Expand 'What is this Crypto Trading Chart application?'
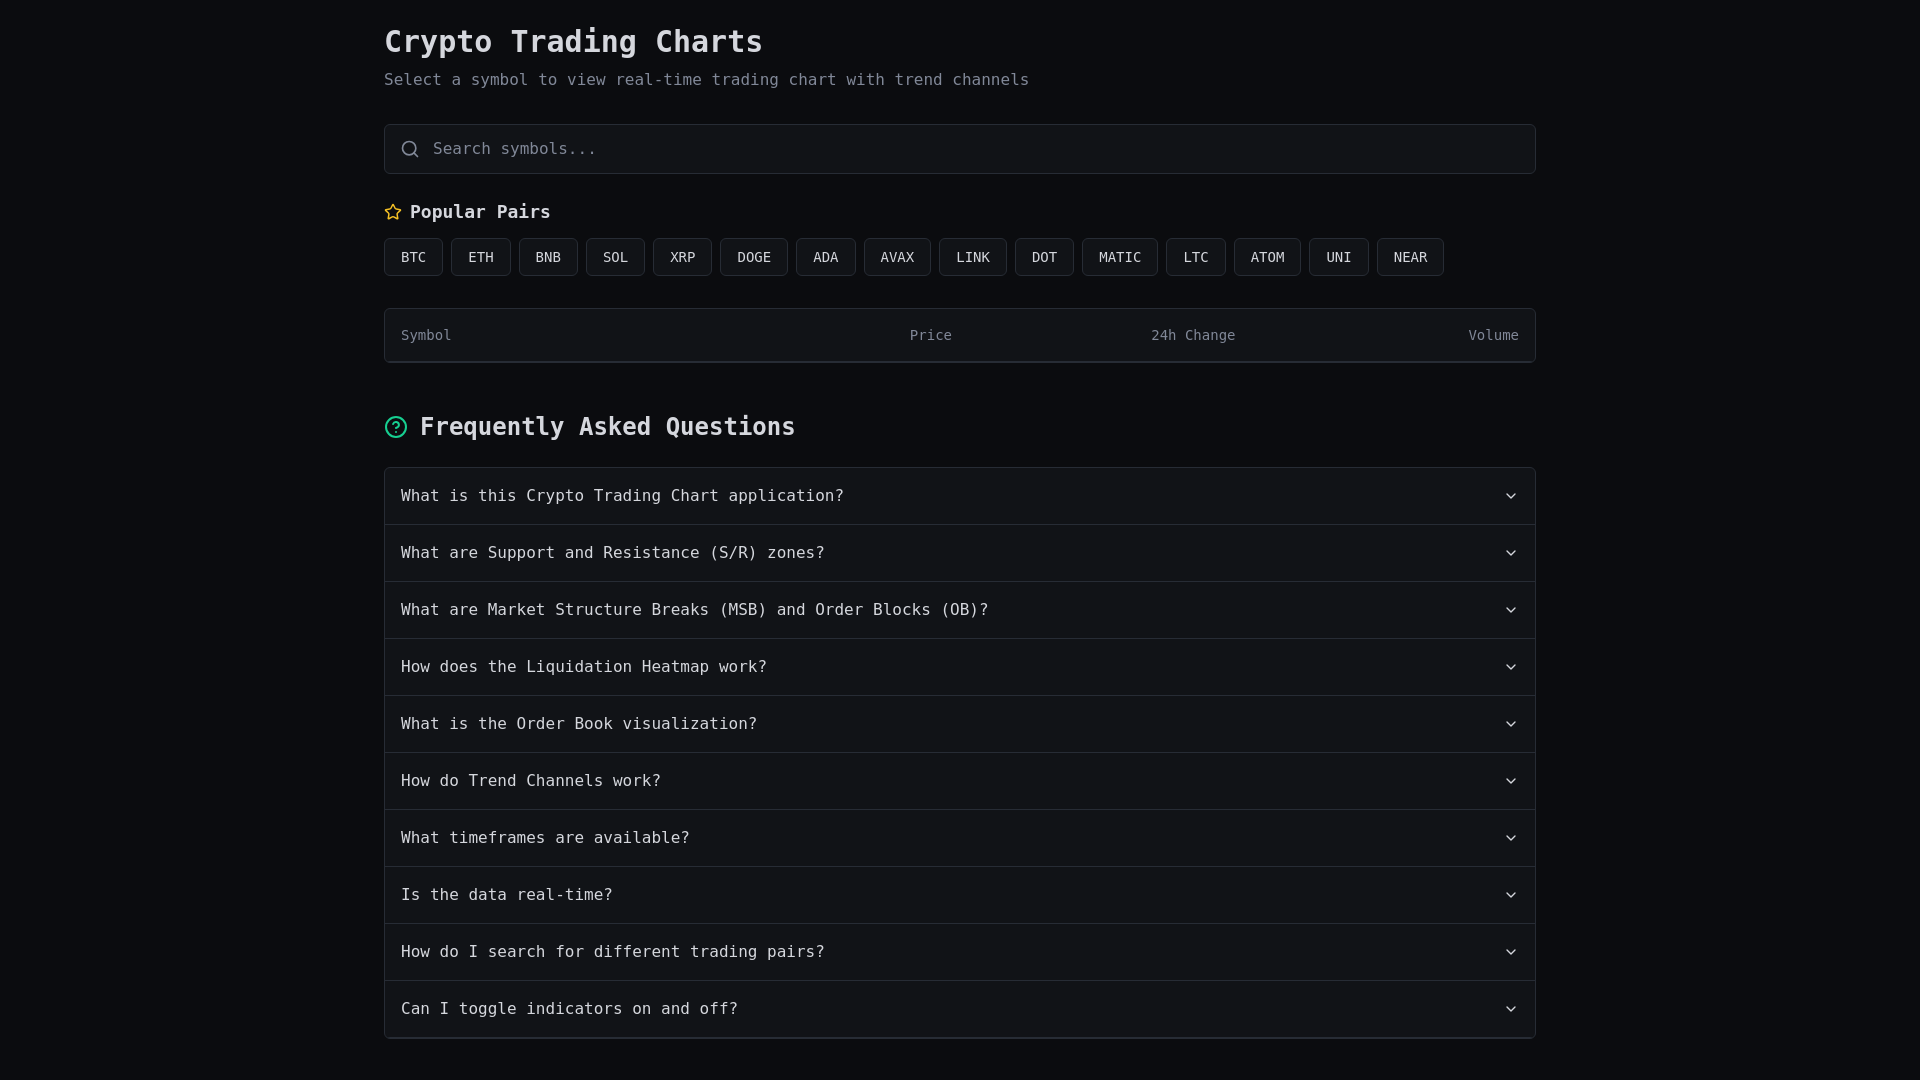Screen dimensions: 1920x1080 tap(960, 496)
